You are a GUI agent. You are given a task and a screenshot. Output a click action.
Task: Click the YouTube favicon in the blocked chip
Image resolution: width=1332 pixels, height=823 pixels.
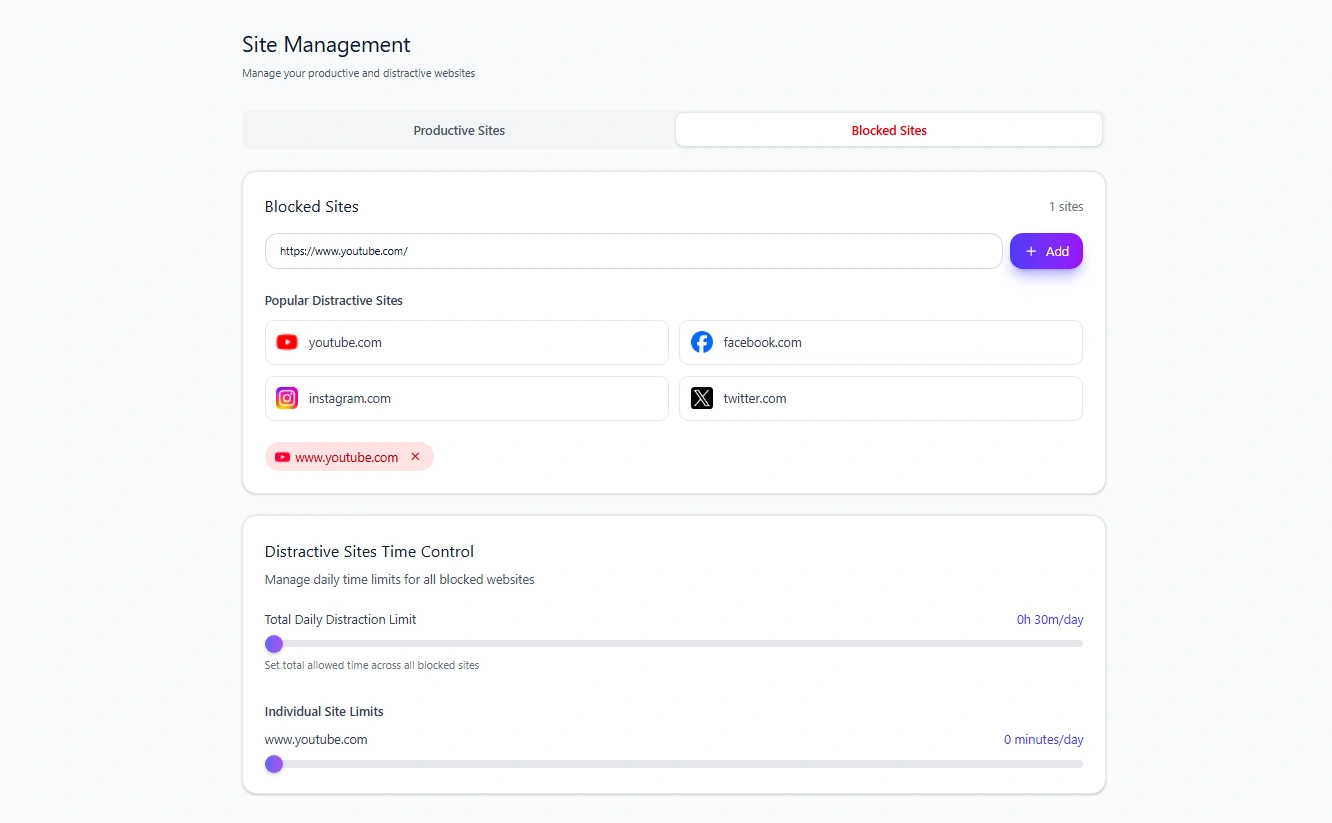click(282, 457)
